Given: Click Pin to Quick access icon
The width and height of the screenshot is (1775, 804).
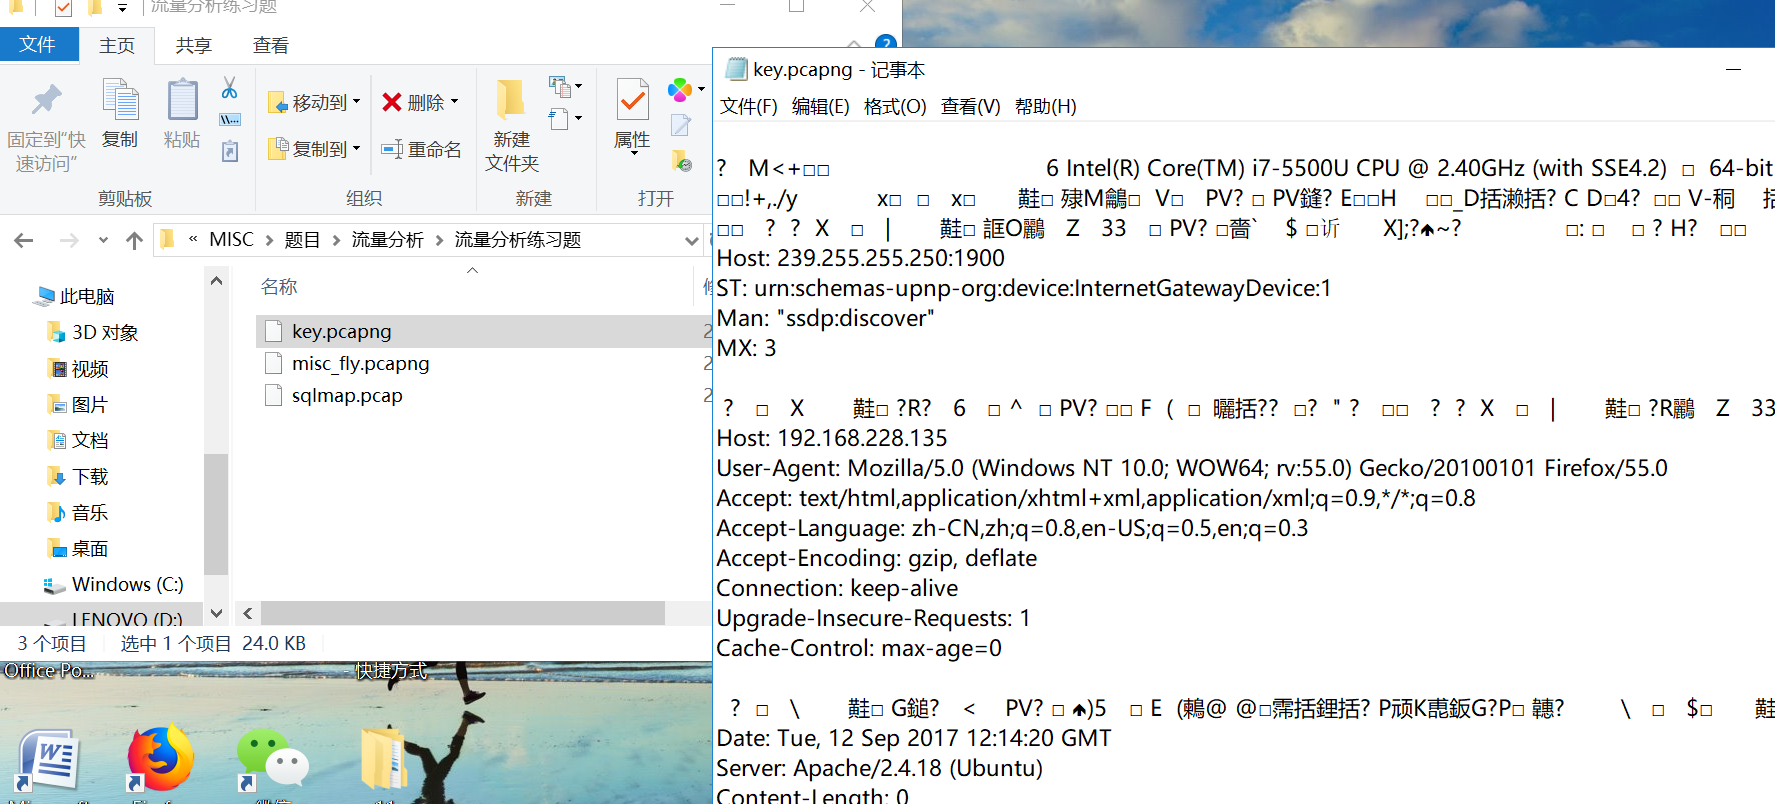Looking at the screenshot, I should 46,99.
